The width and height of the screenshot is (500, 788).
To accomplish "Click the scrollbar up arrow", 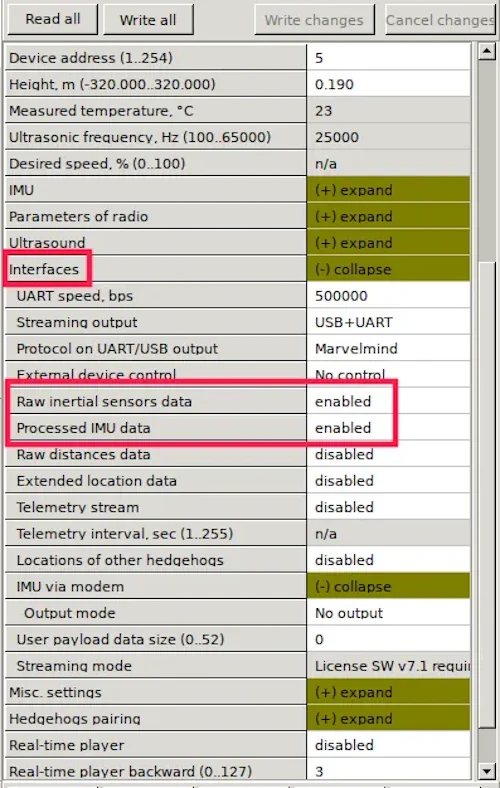I will click(x=487, y=51).
